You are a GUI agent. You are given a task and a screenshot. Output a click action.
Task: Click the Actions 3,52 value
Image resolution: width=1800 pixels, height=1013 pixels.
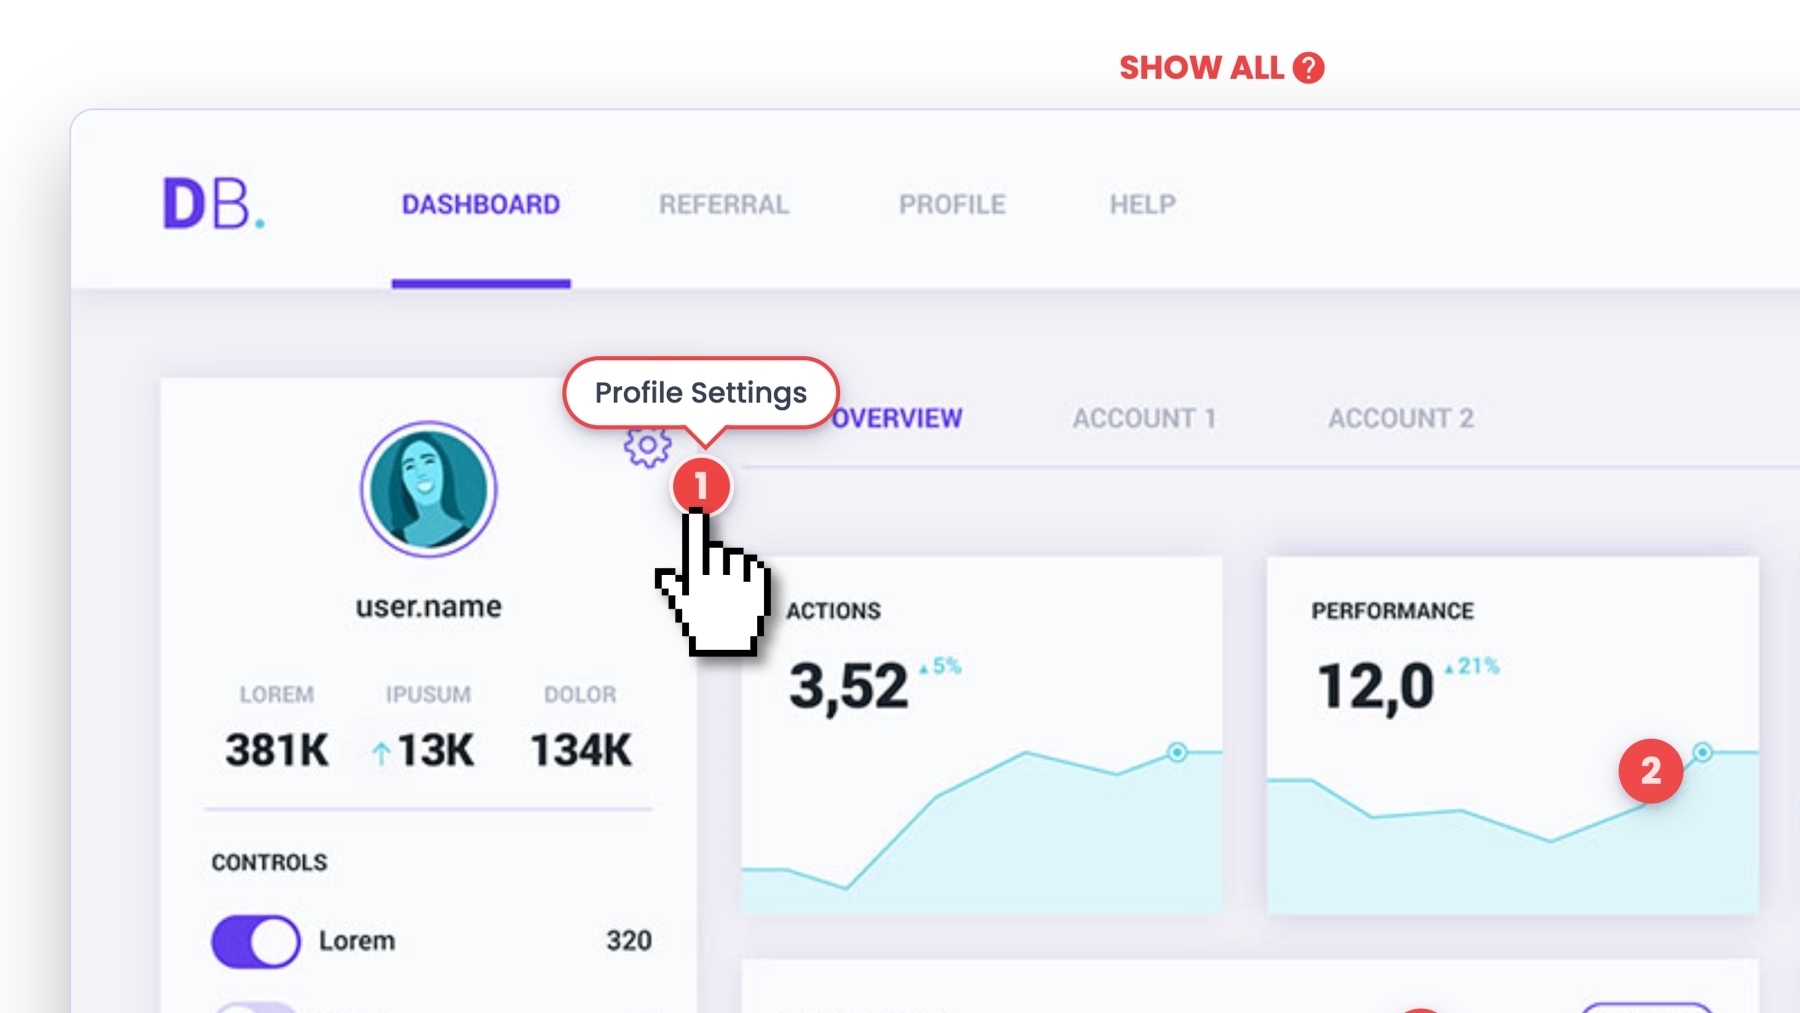coord(849,687)
